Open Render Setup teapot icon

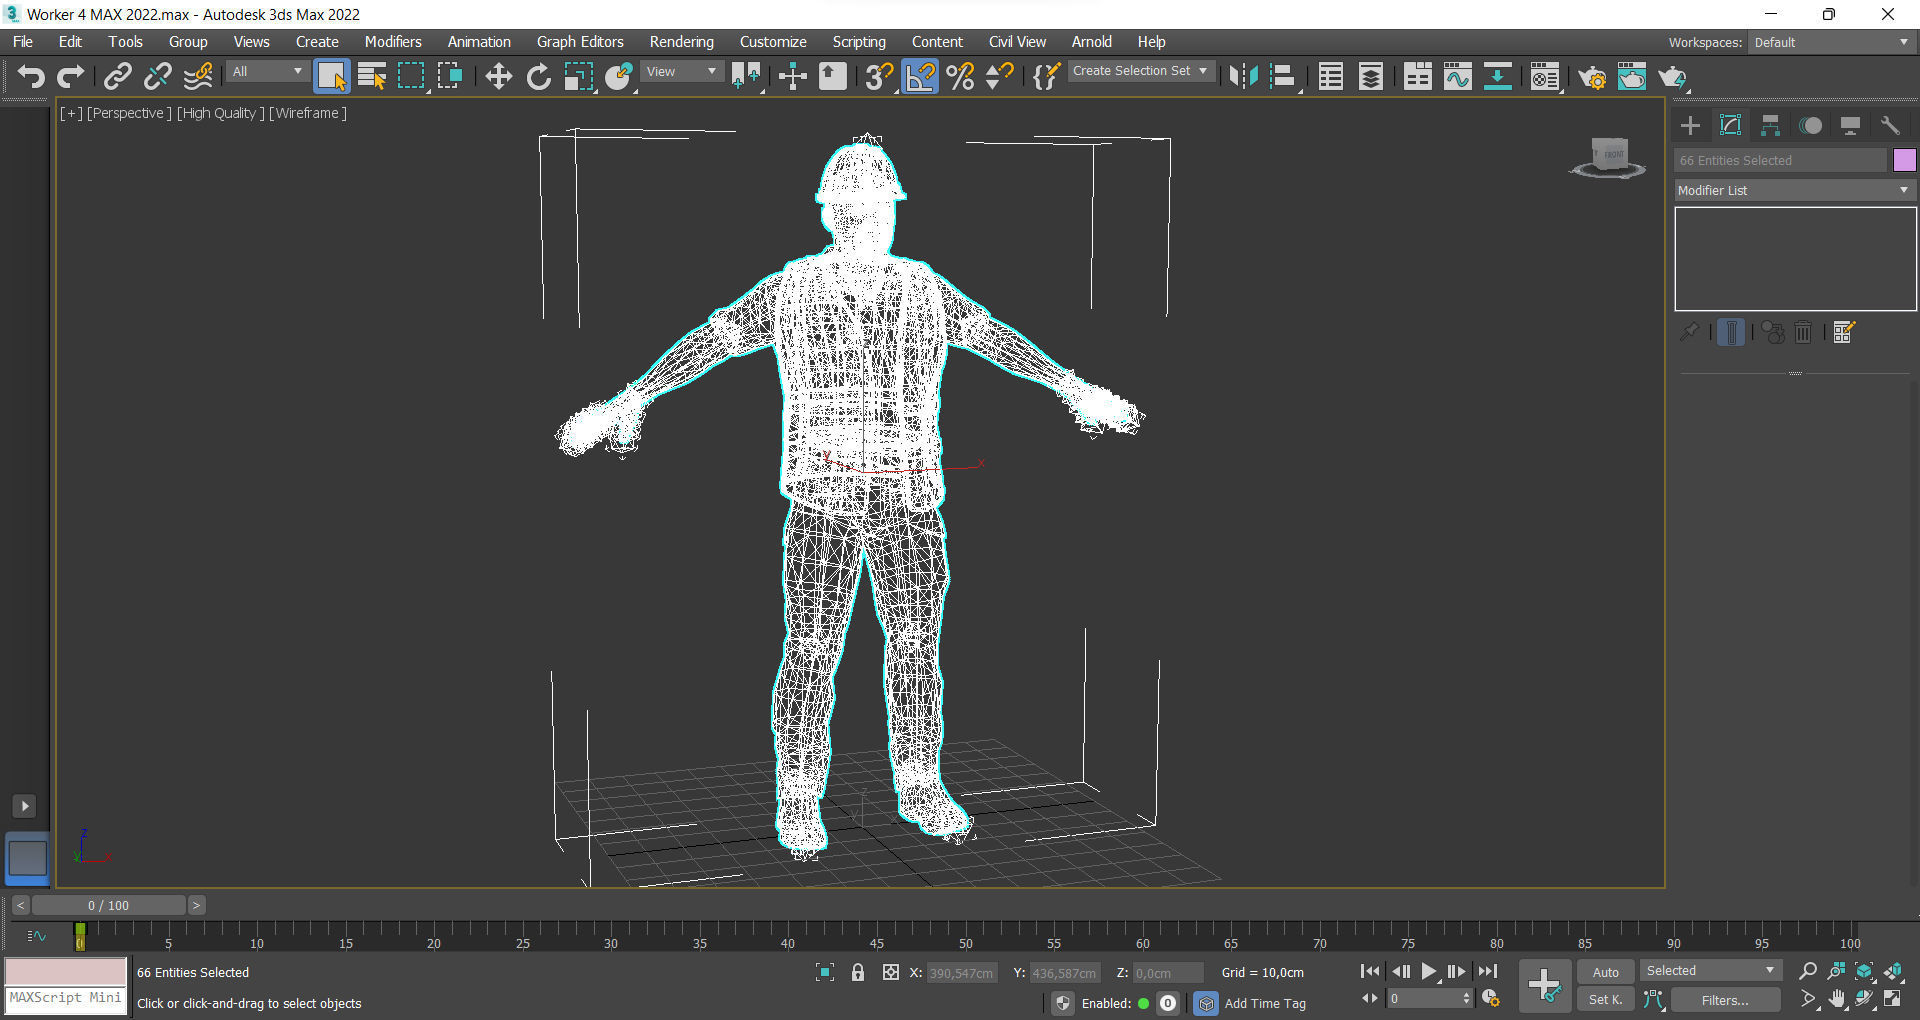[1592, 76]
